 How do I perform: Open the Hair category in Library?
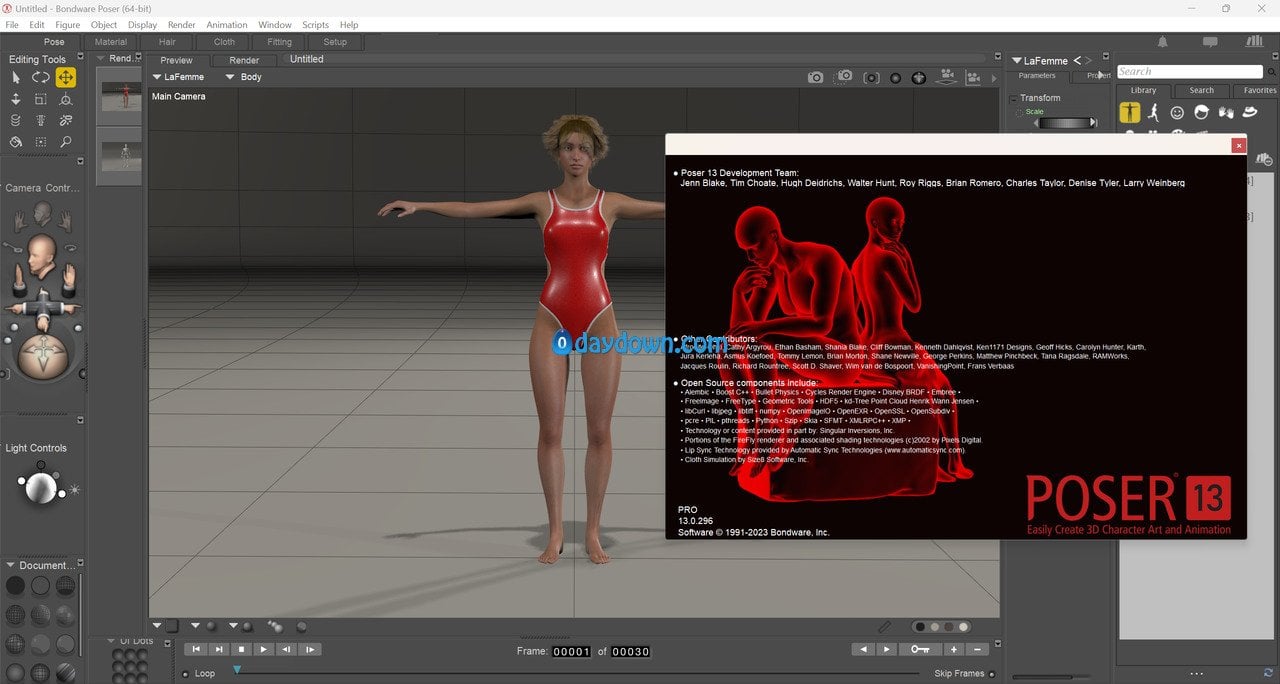[x=1202, y=113]
